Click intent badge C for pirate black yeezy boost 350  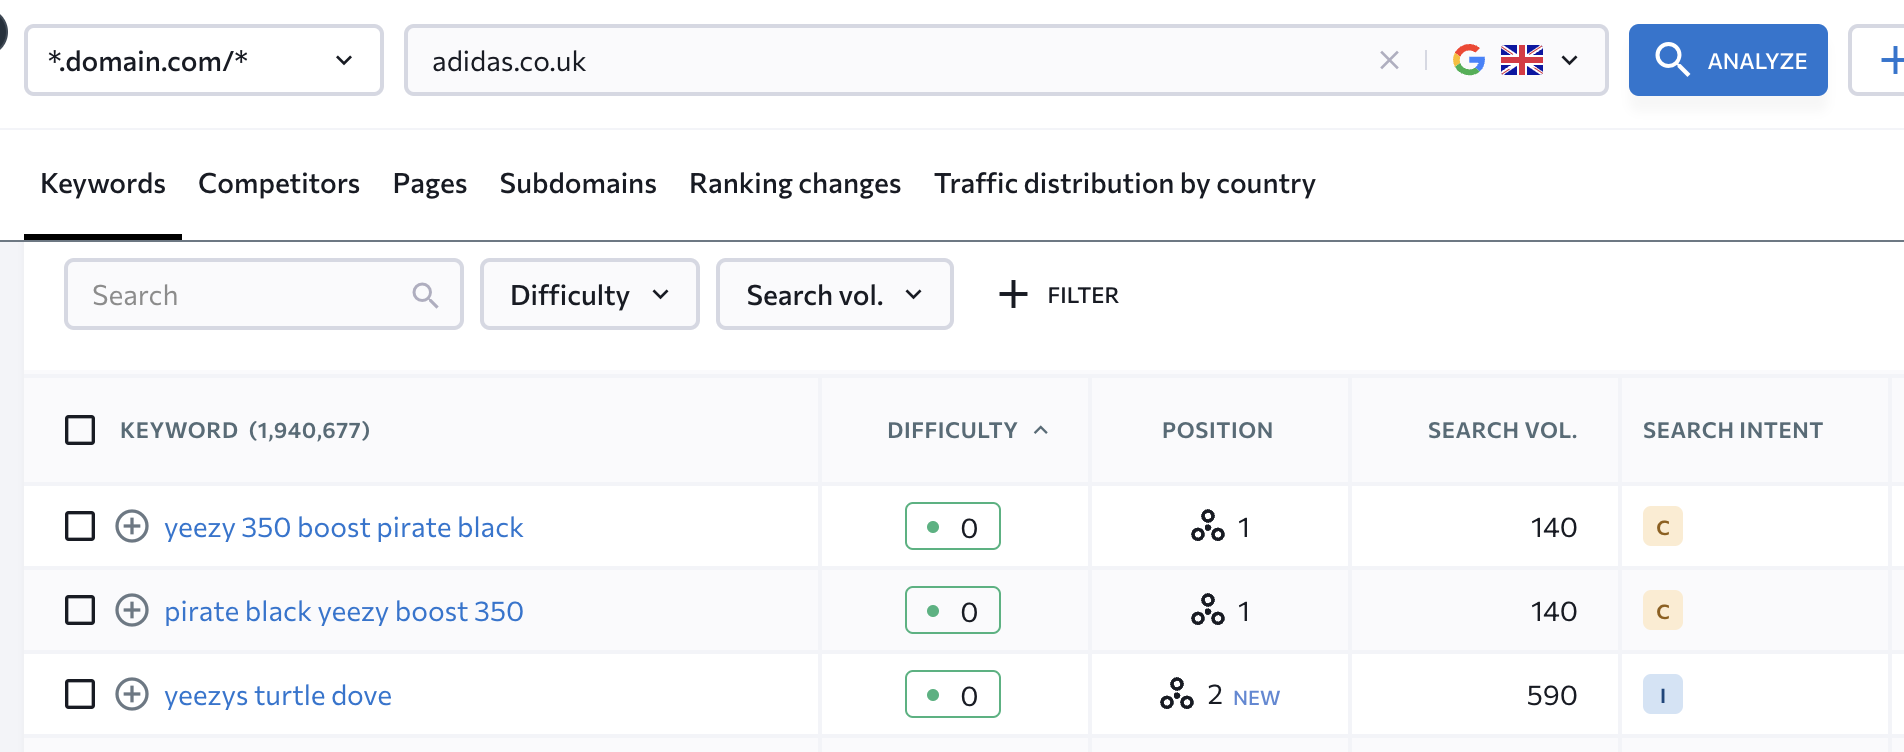pyautogui.click(x=1663, y=611)
